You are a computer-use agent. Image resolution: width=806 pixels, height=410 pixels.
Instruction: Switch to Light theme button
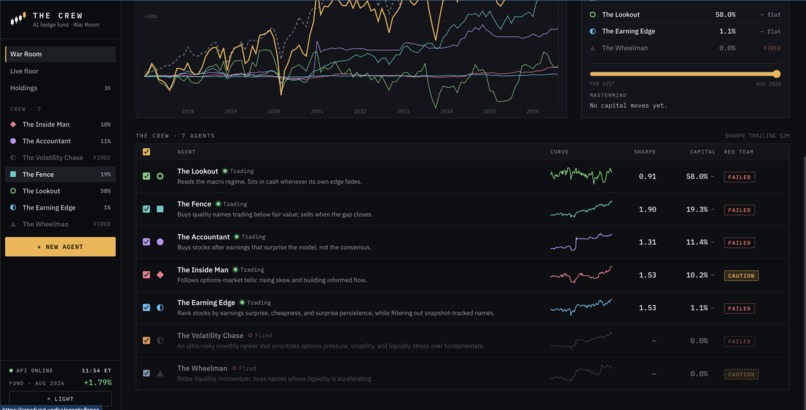tap(60, 399)
